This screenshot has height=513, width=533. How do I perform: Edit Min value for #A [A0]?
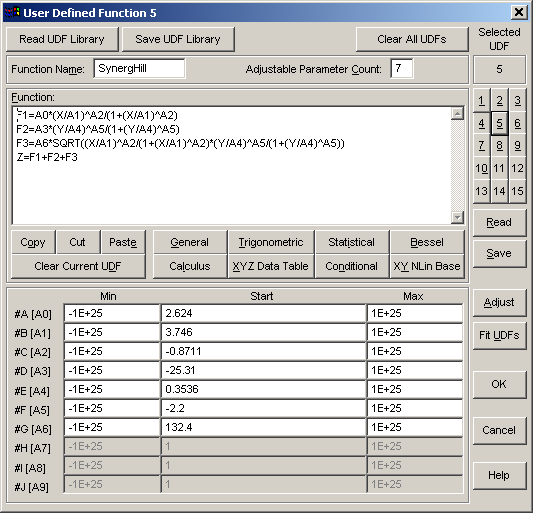(112, 313)
